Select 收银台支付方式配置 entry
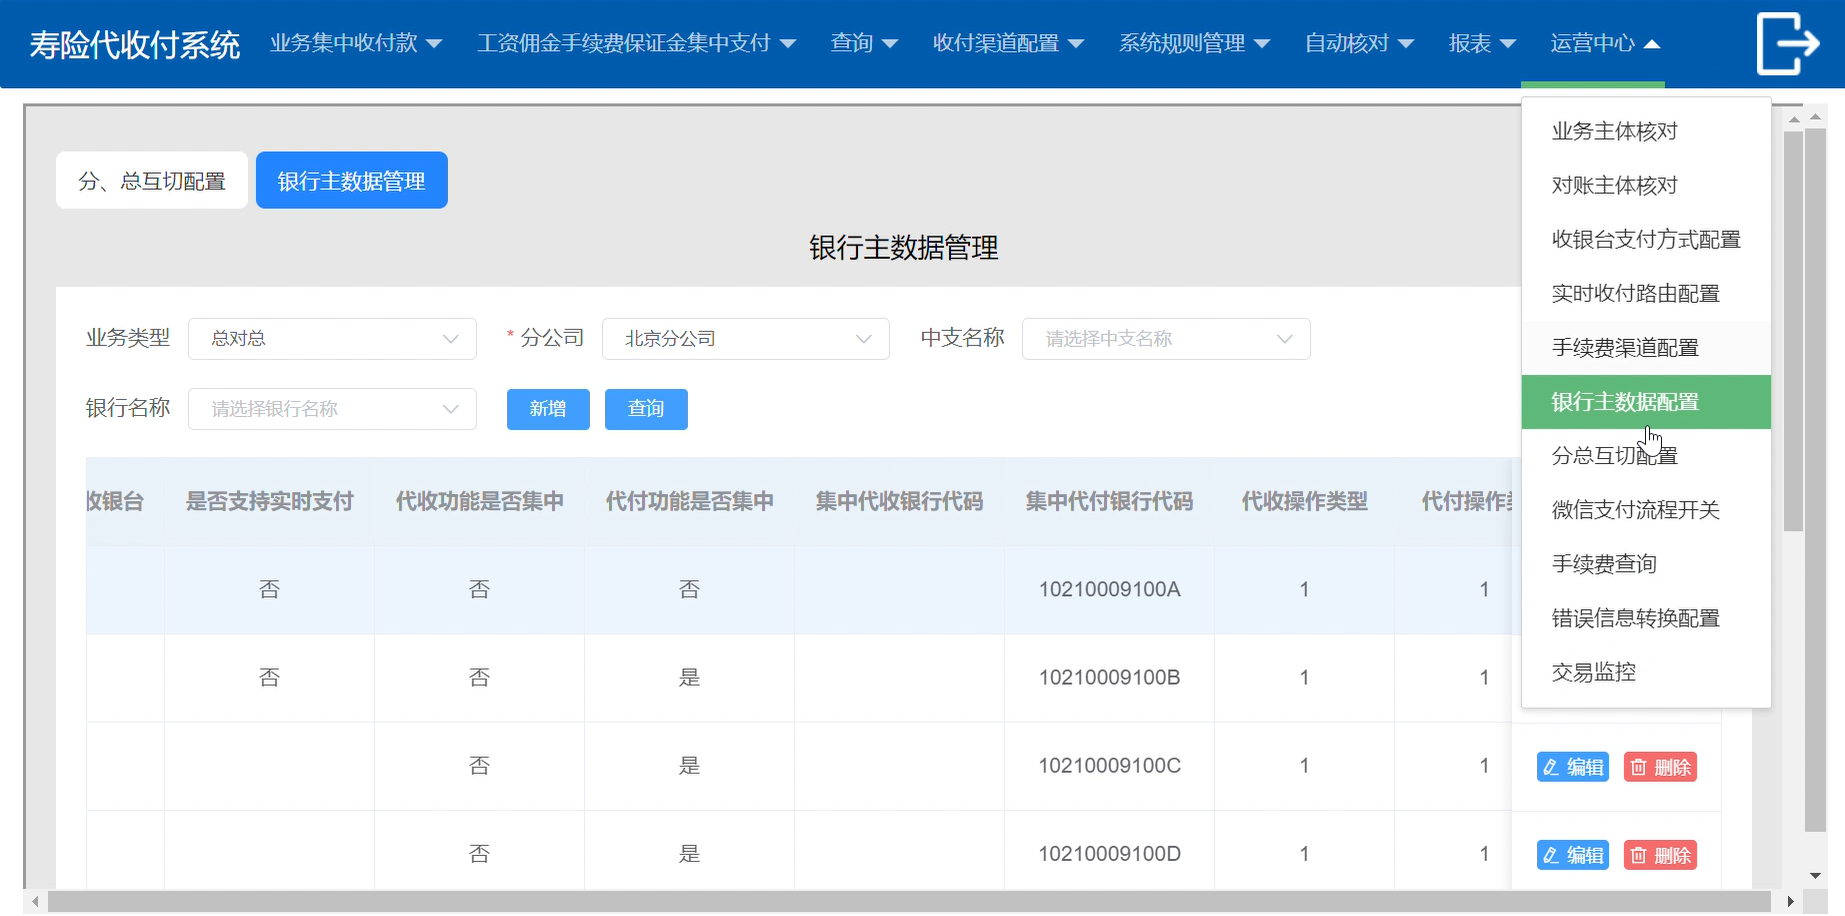Screen dimensions: 1845x916 click(1646, 239)
